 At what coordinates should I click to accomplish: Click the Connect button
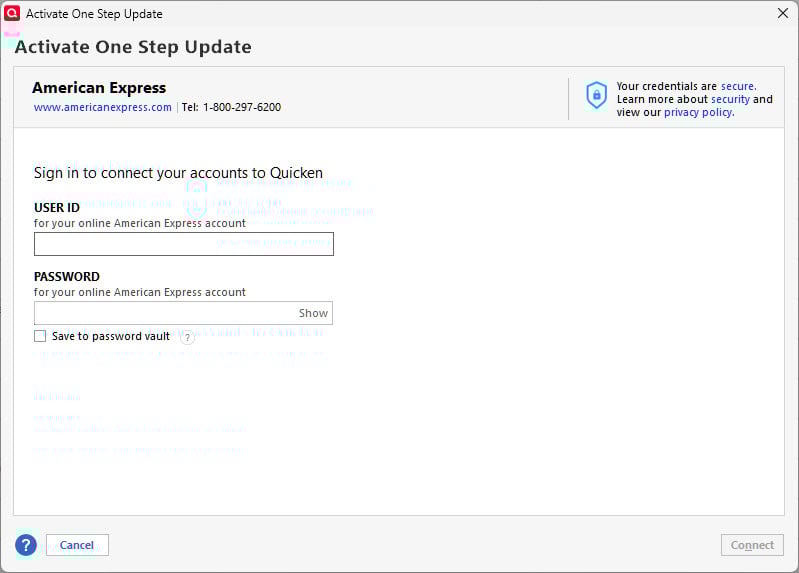752,545
